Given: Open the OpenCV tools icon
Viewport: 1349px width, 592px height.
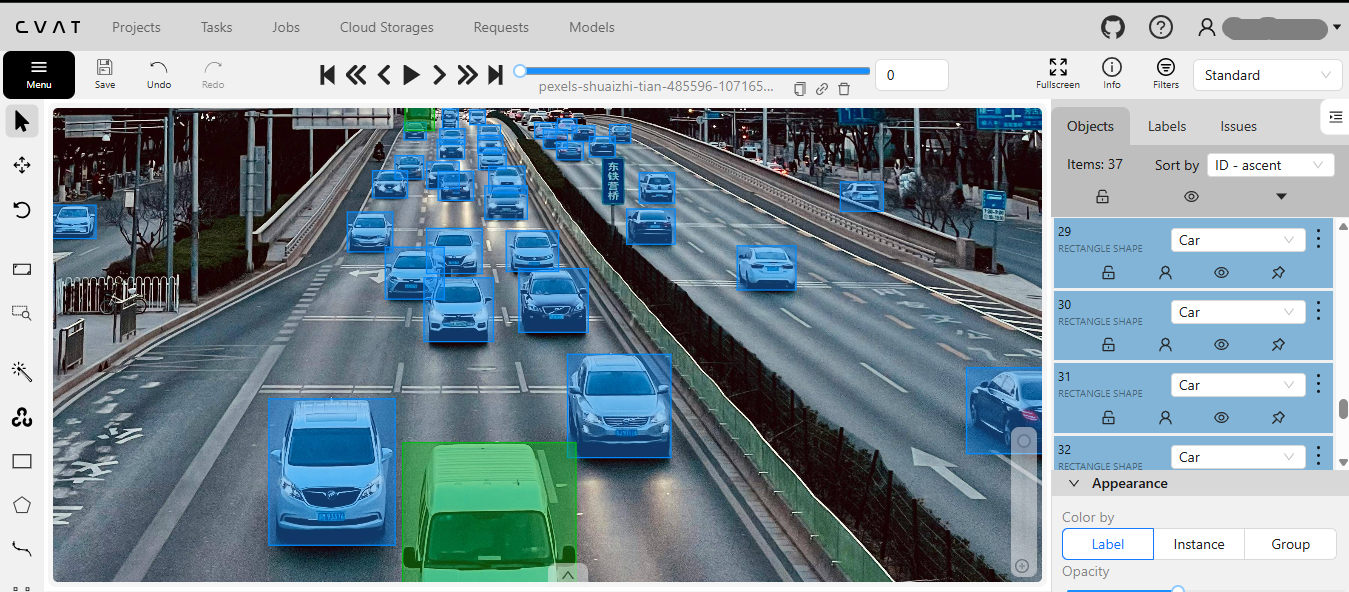Looking at the screenshot, I should (22, 417).
